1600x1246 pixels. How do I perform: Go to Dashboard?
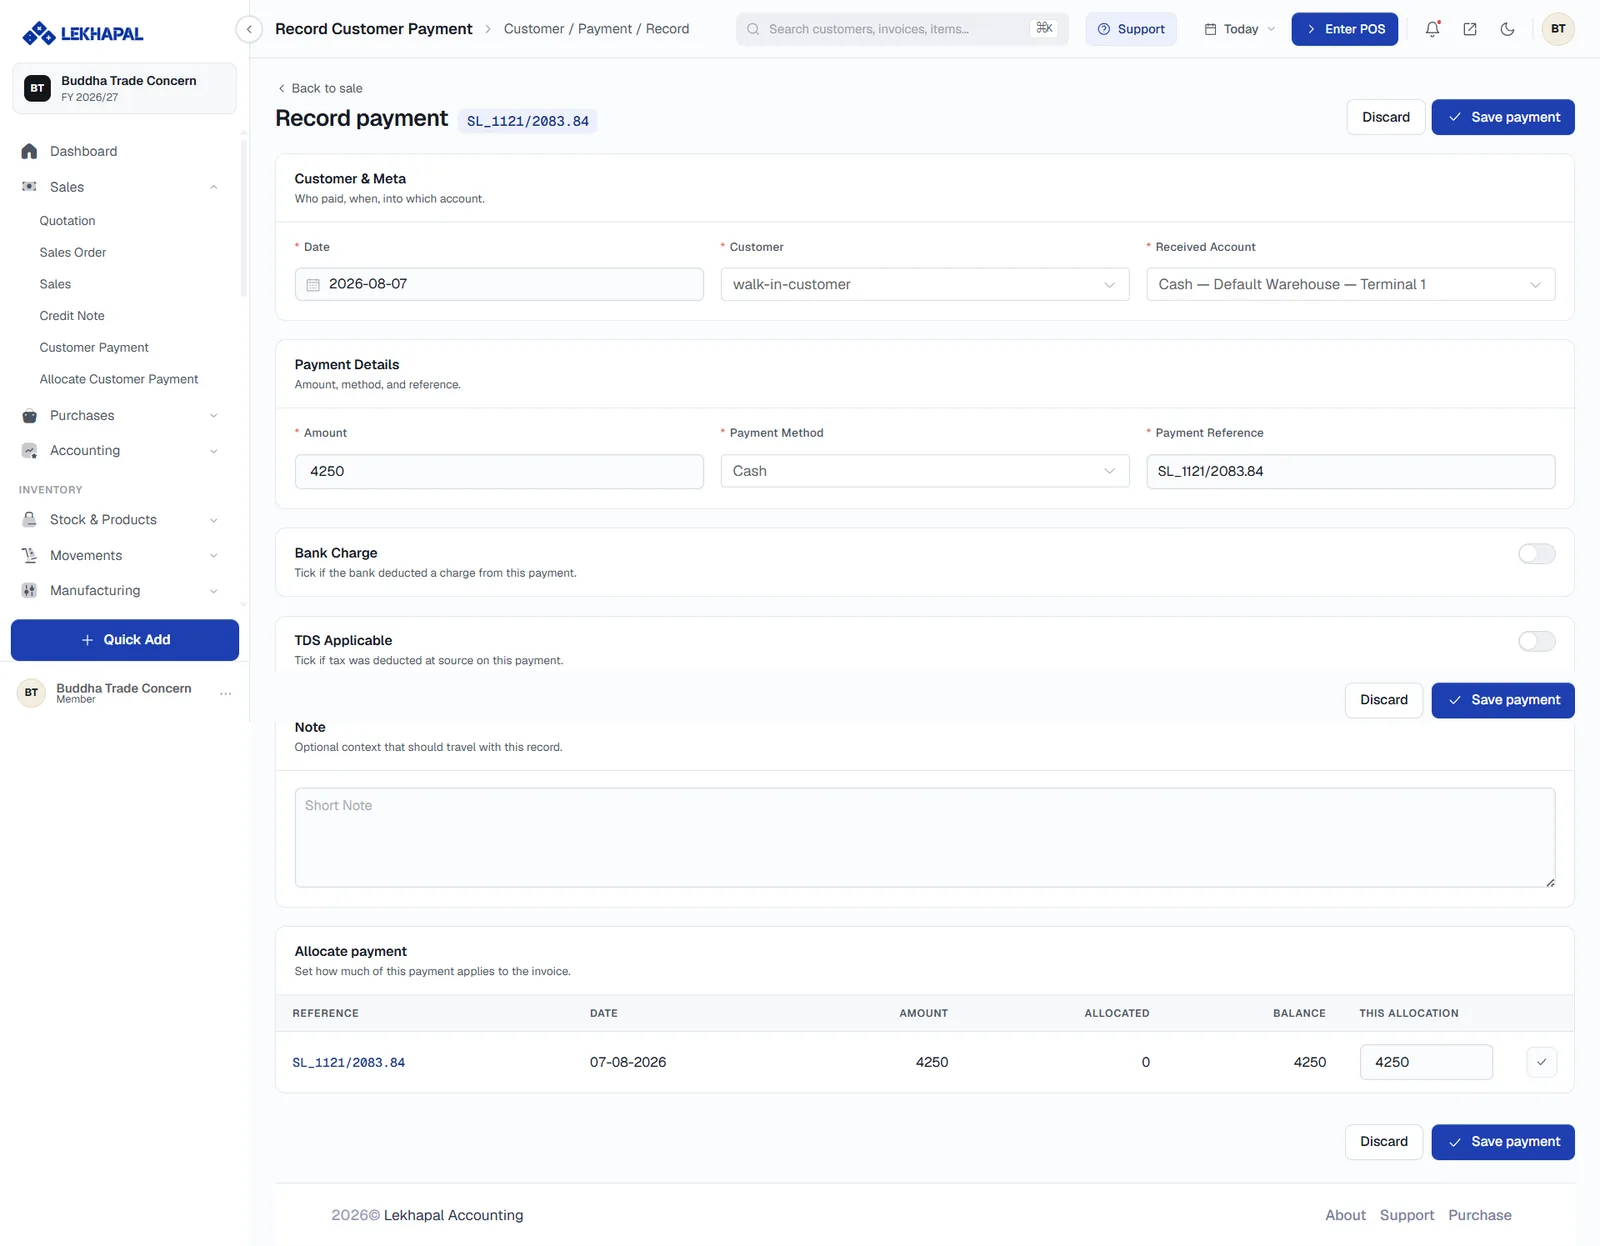click(x=84, y=151)
